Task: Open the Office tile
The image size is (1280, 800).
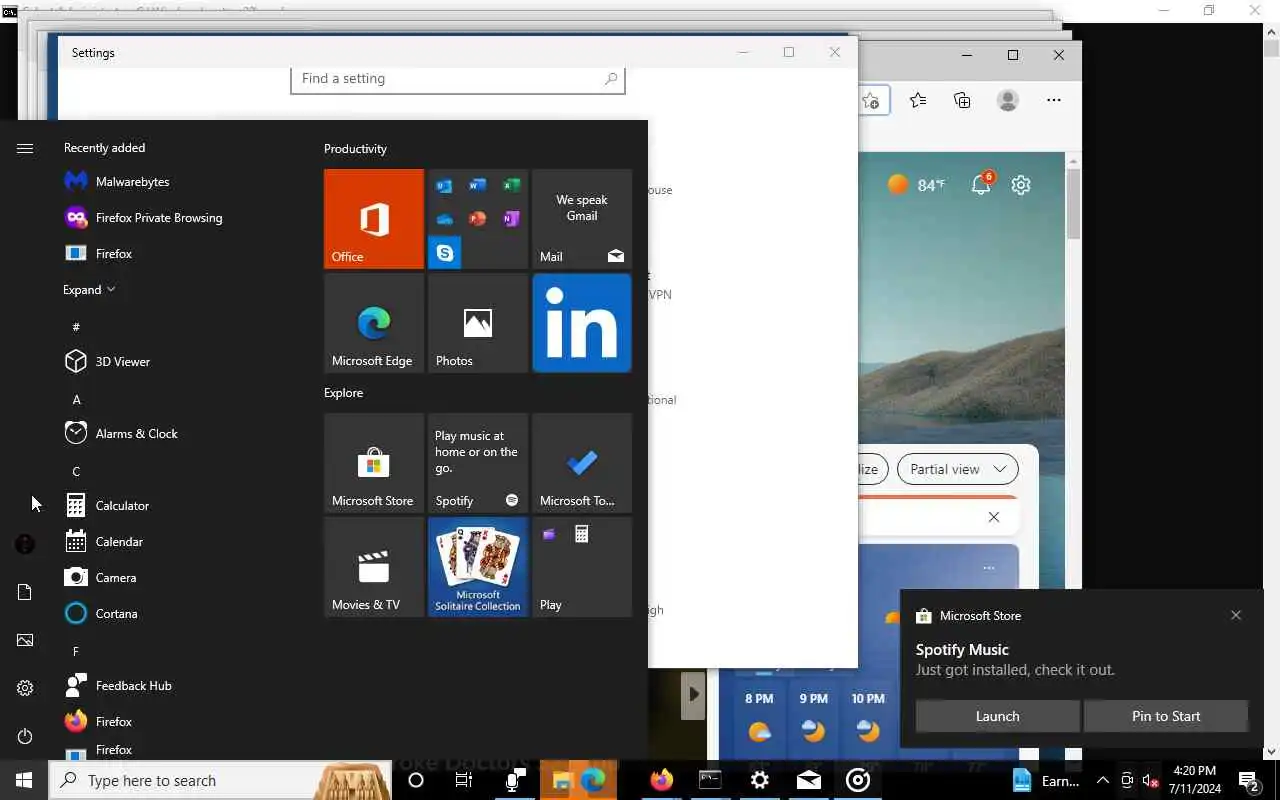Action: [x=374, y=219]
